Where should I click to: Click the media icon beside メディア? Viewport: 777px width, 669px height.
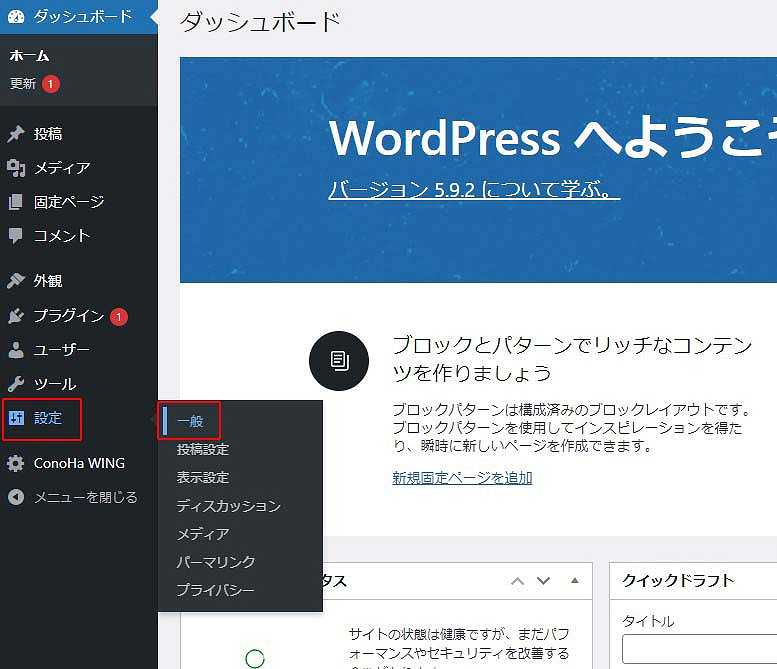click(x=16, y=168)
